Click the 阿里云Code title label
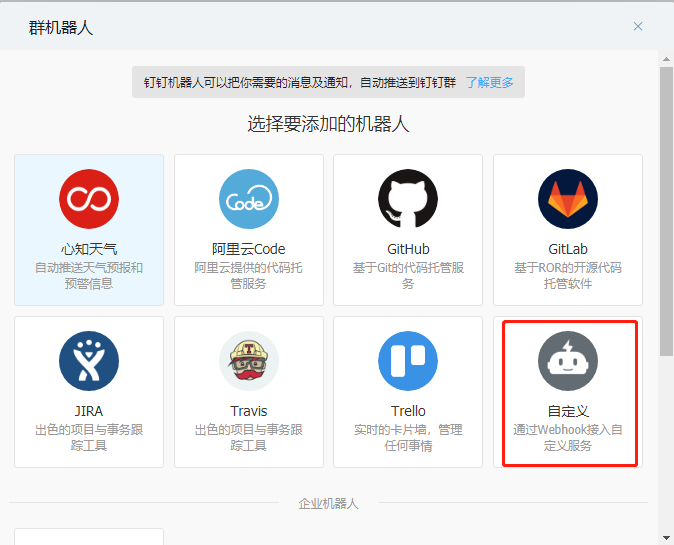This screenshot has width=674, height=545. (249, 249)
